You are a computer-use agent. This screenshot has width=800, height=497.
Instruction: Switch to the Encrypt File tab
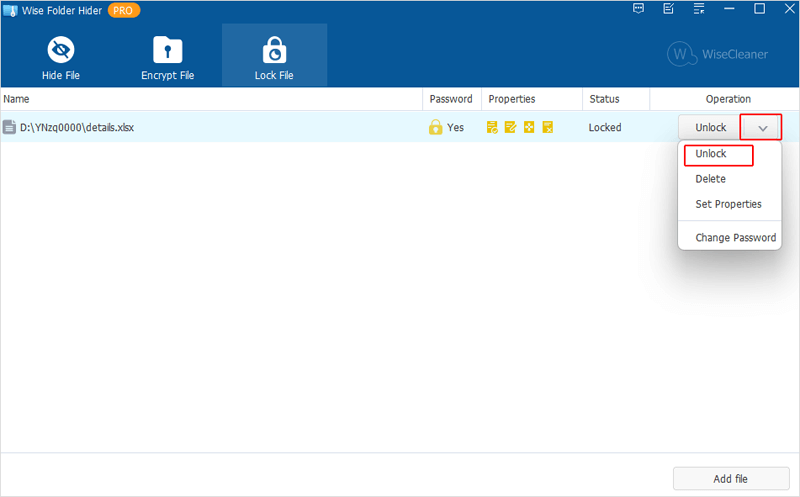tap(167, 58)
